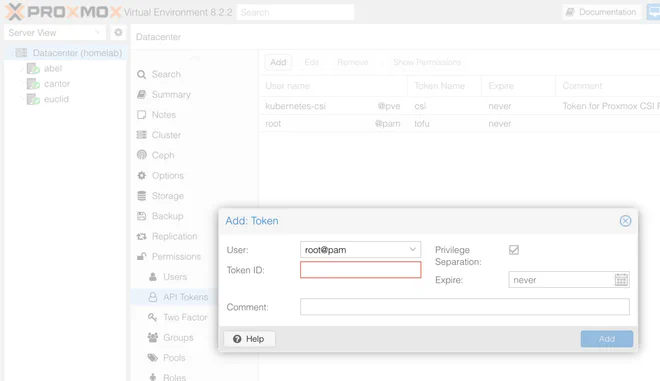
Task: Open the Expire calendar picker icon
Action: pos(621,280)
